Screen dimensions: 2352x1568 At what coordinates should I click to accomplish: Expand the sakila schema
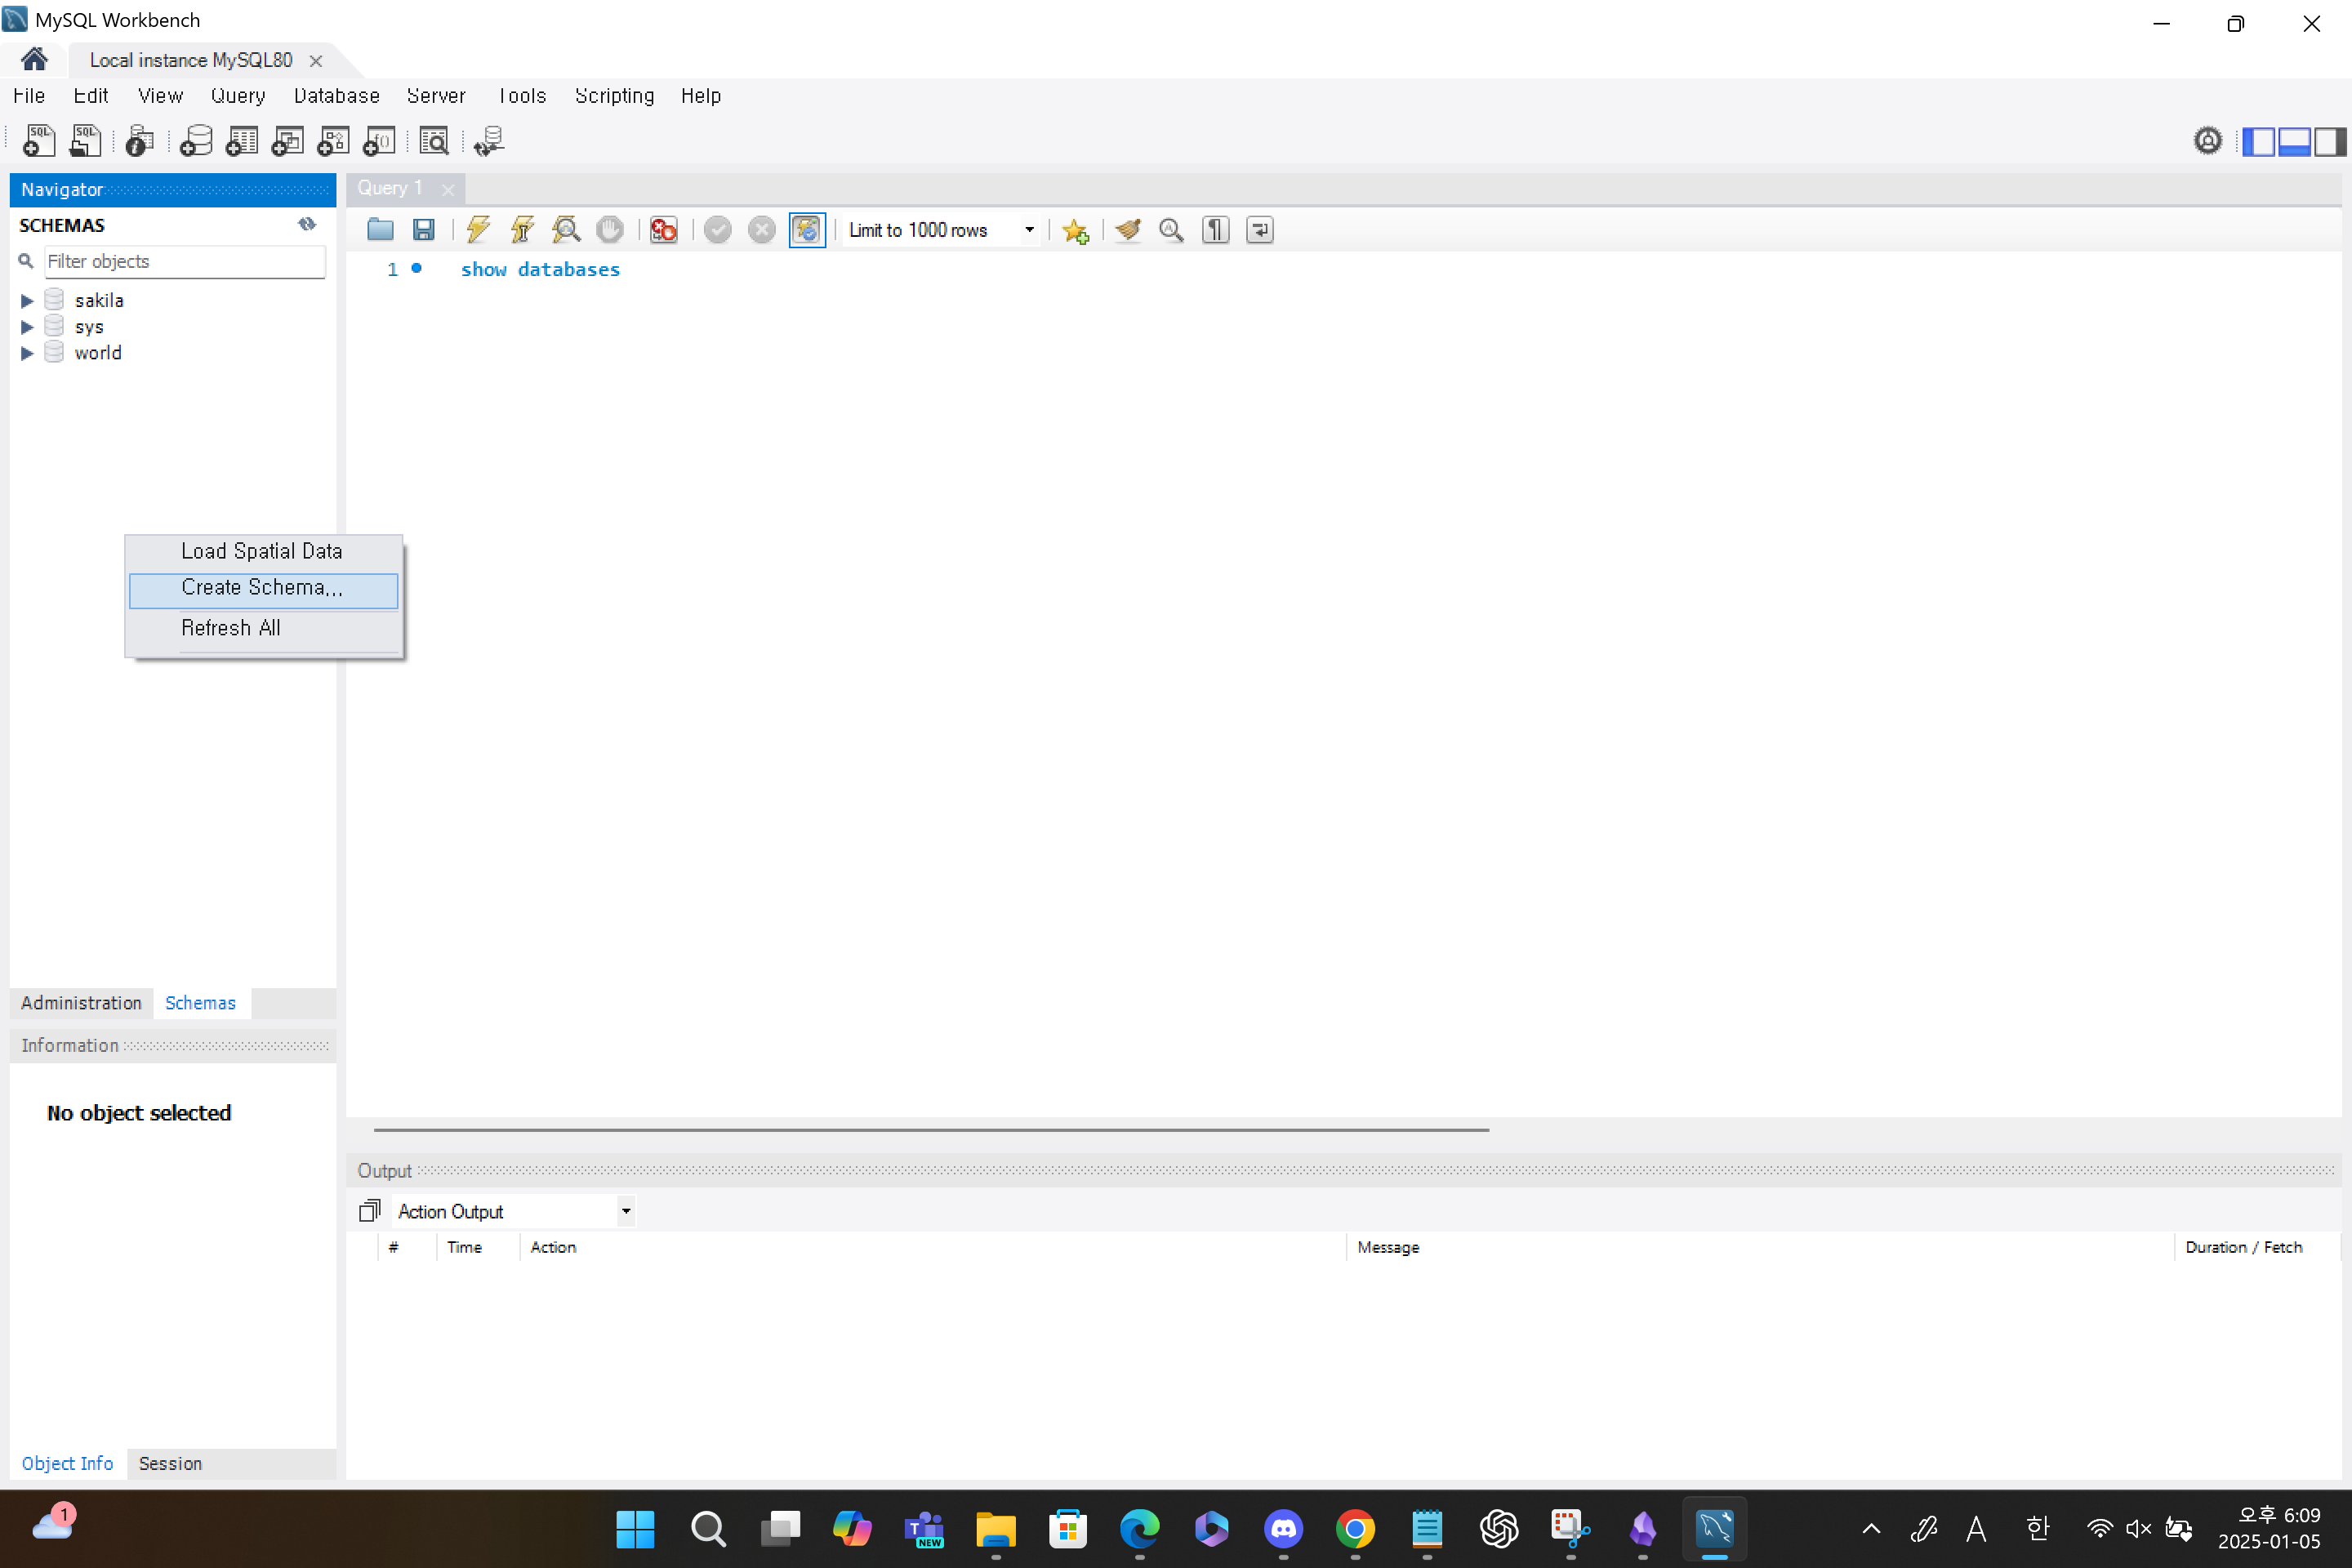click(x=27, y=300)
